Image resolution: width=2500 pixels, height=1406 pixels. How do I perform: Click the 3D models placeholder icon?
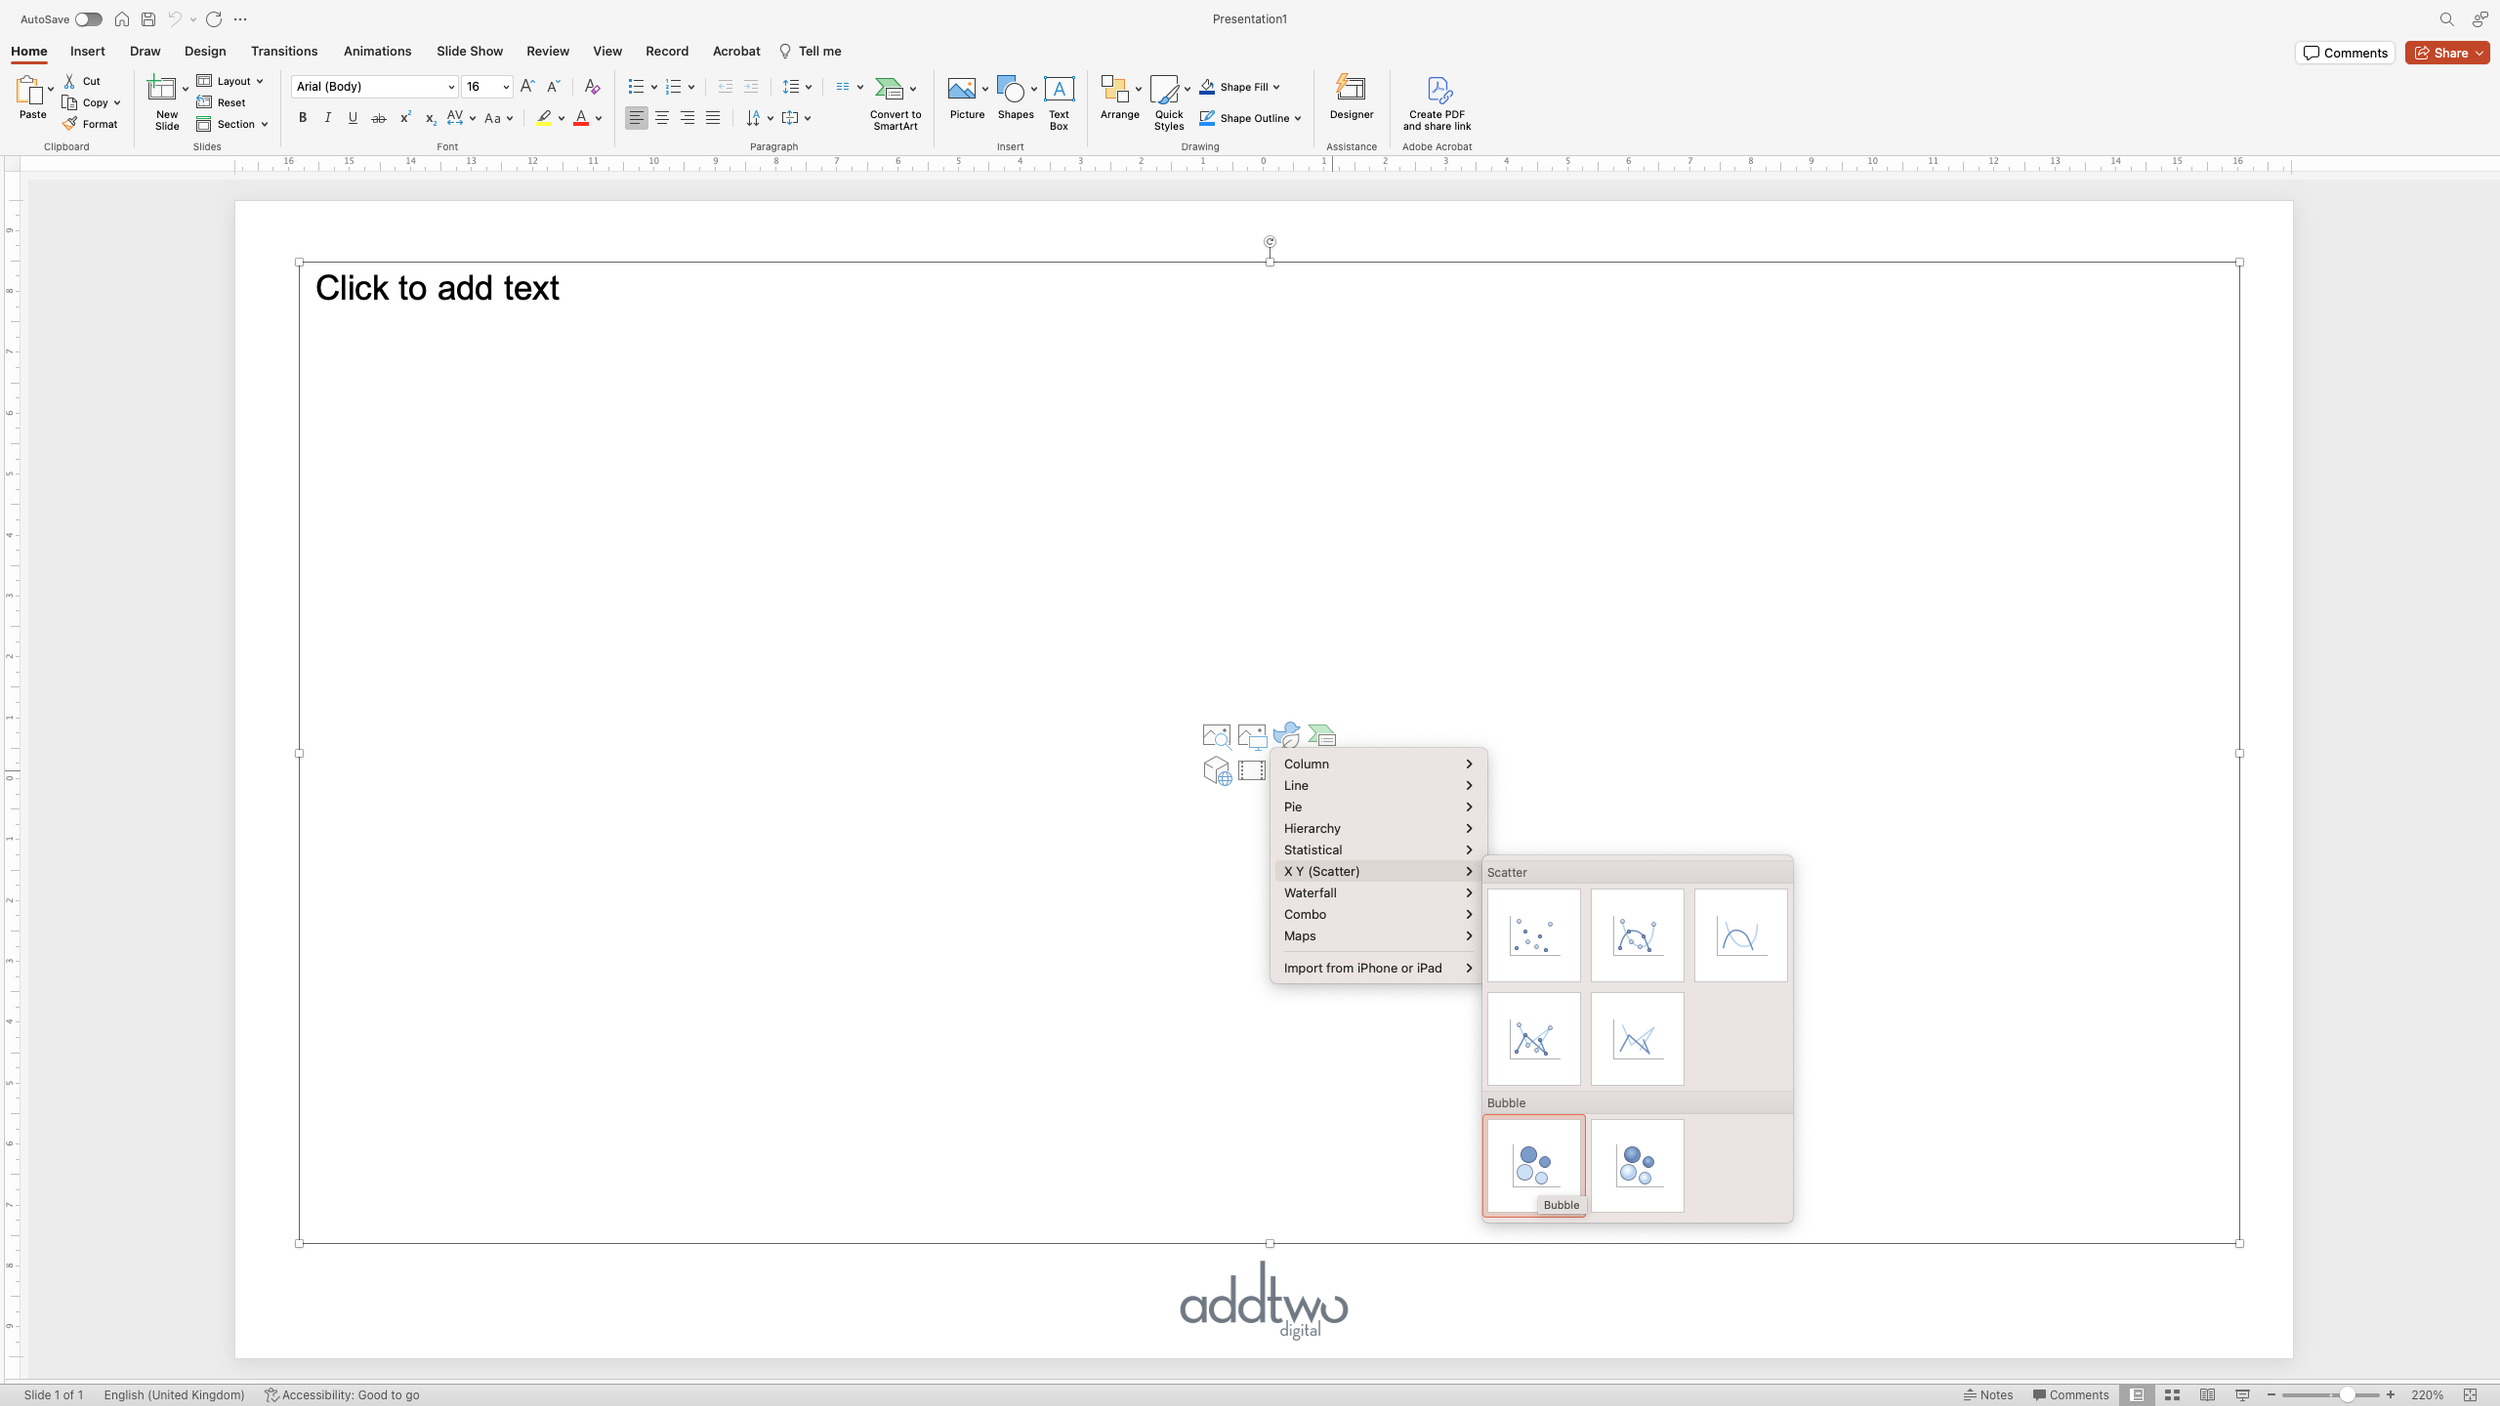(1216, 771)
